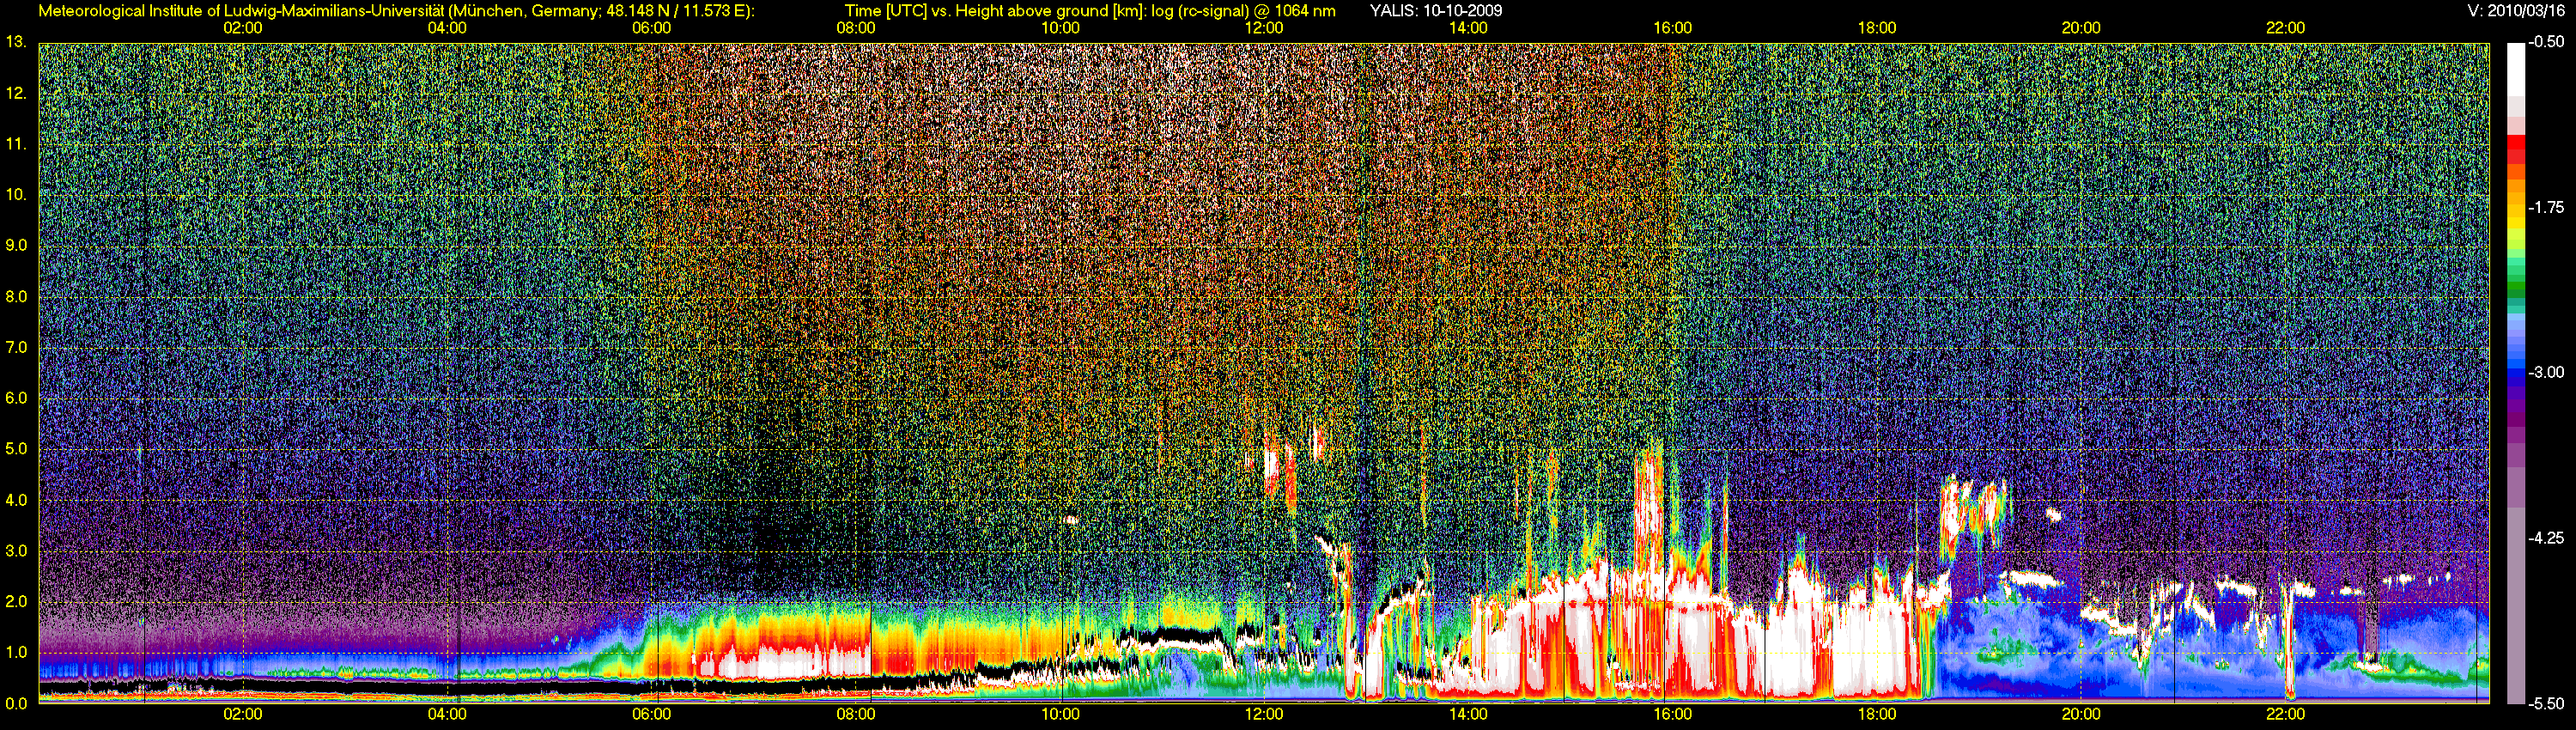Click the 12. height axis label
The width and height of the screenshot is (2576, 730).
(16, 94)
